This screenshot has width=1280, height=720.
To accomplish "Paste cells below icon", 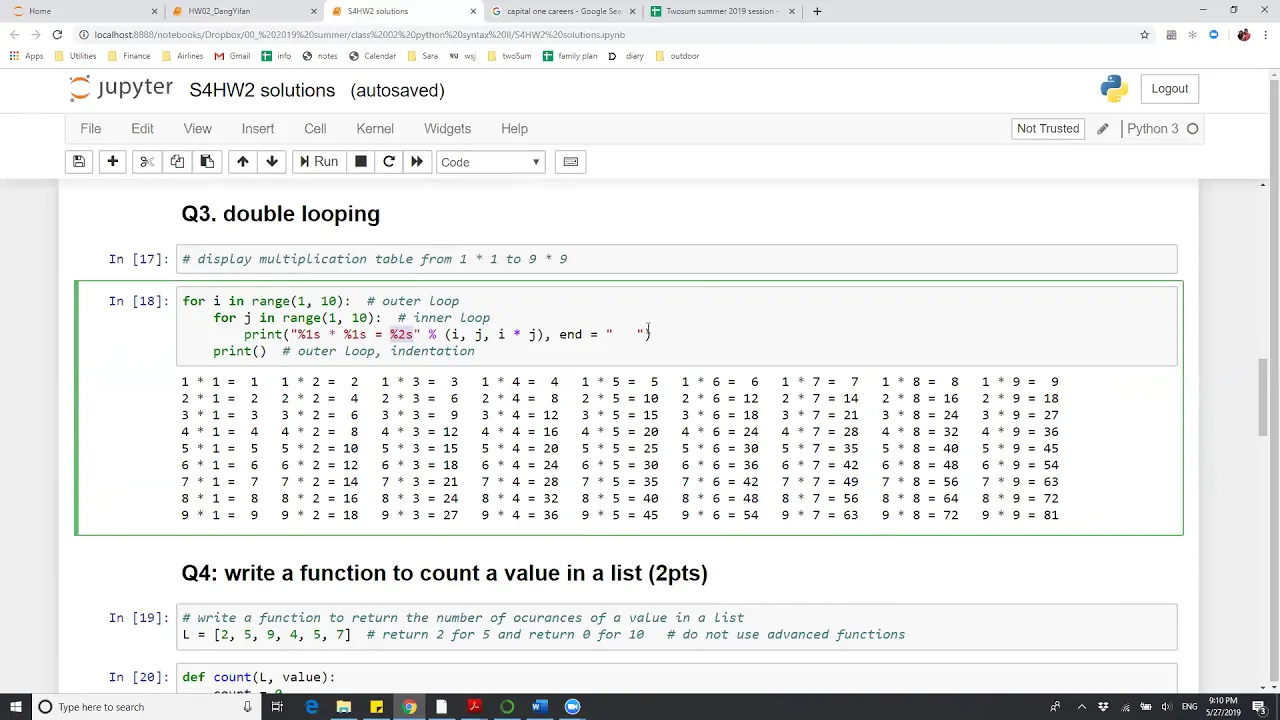I will coord(207,162).
